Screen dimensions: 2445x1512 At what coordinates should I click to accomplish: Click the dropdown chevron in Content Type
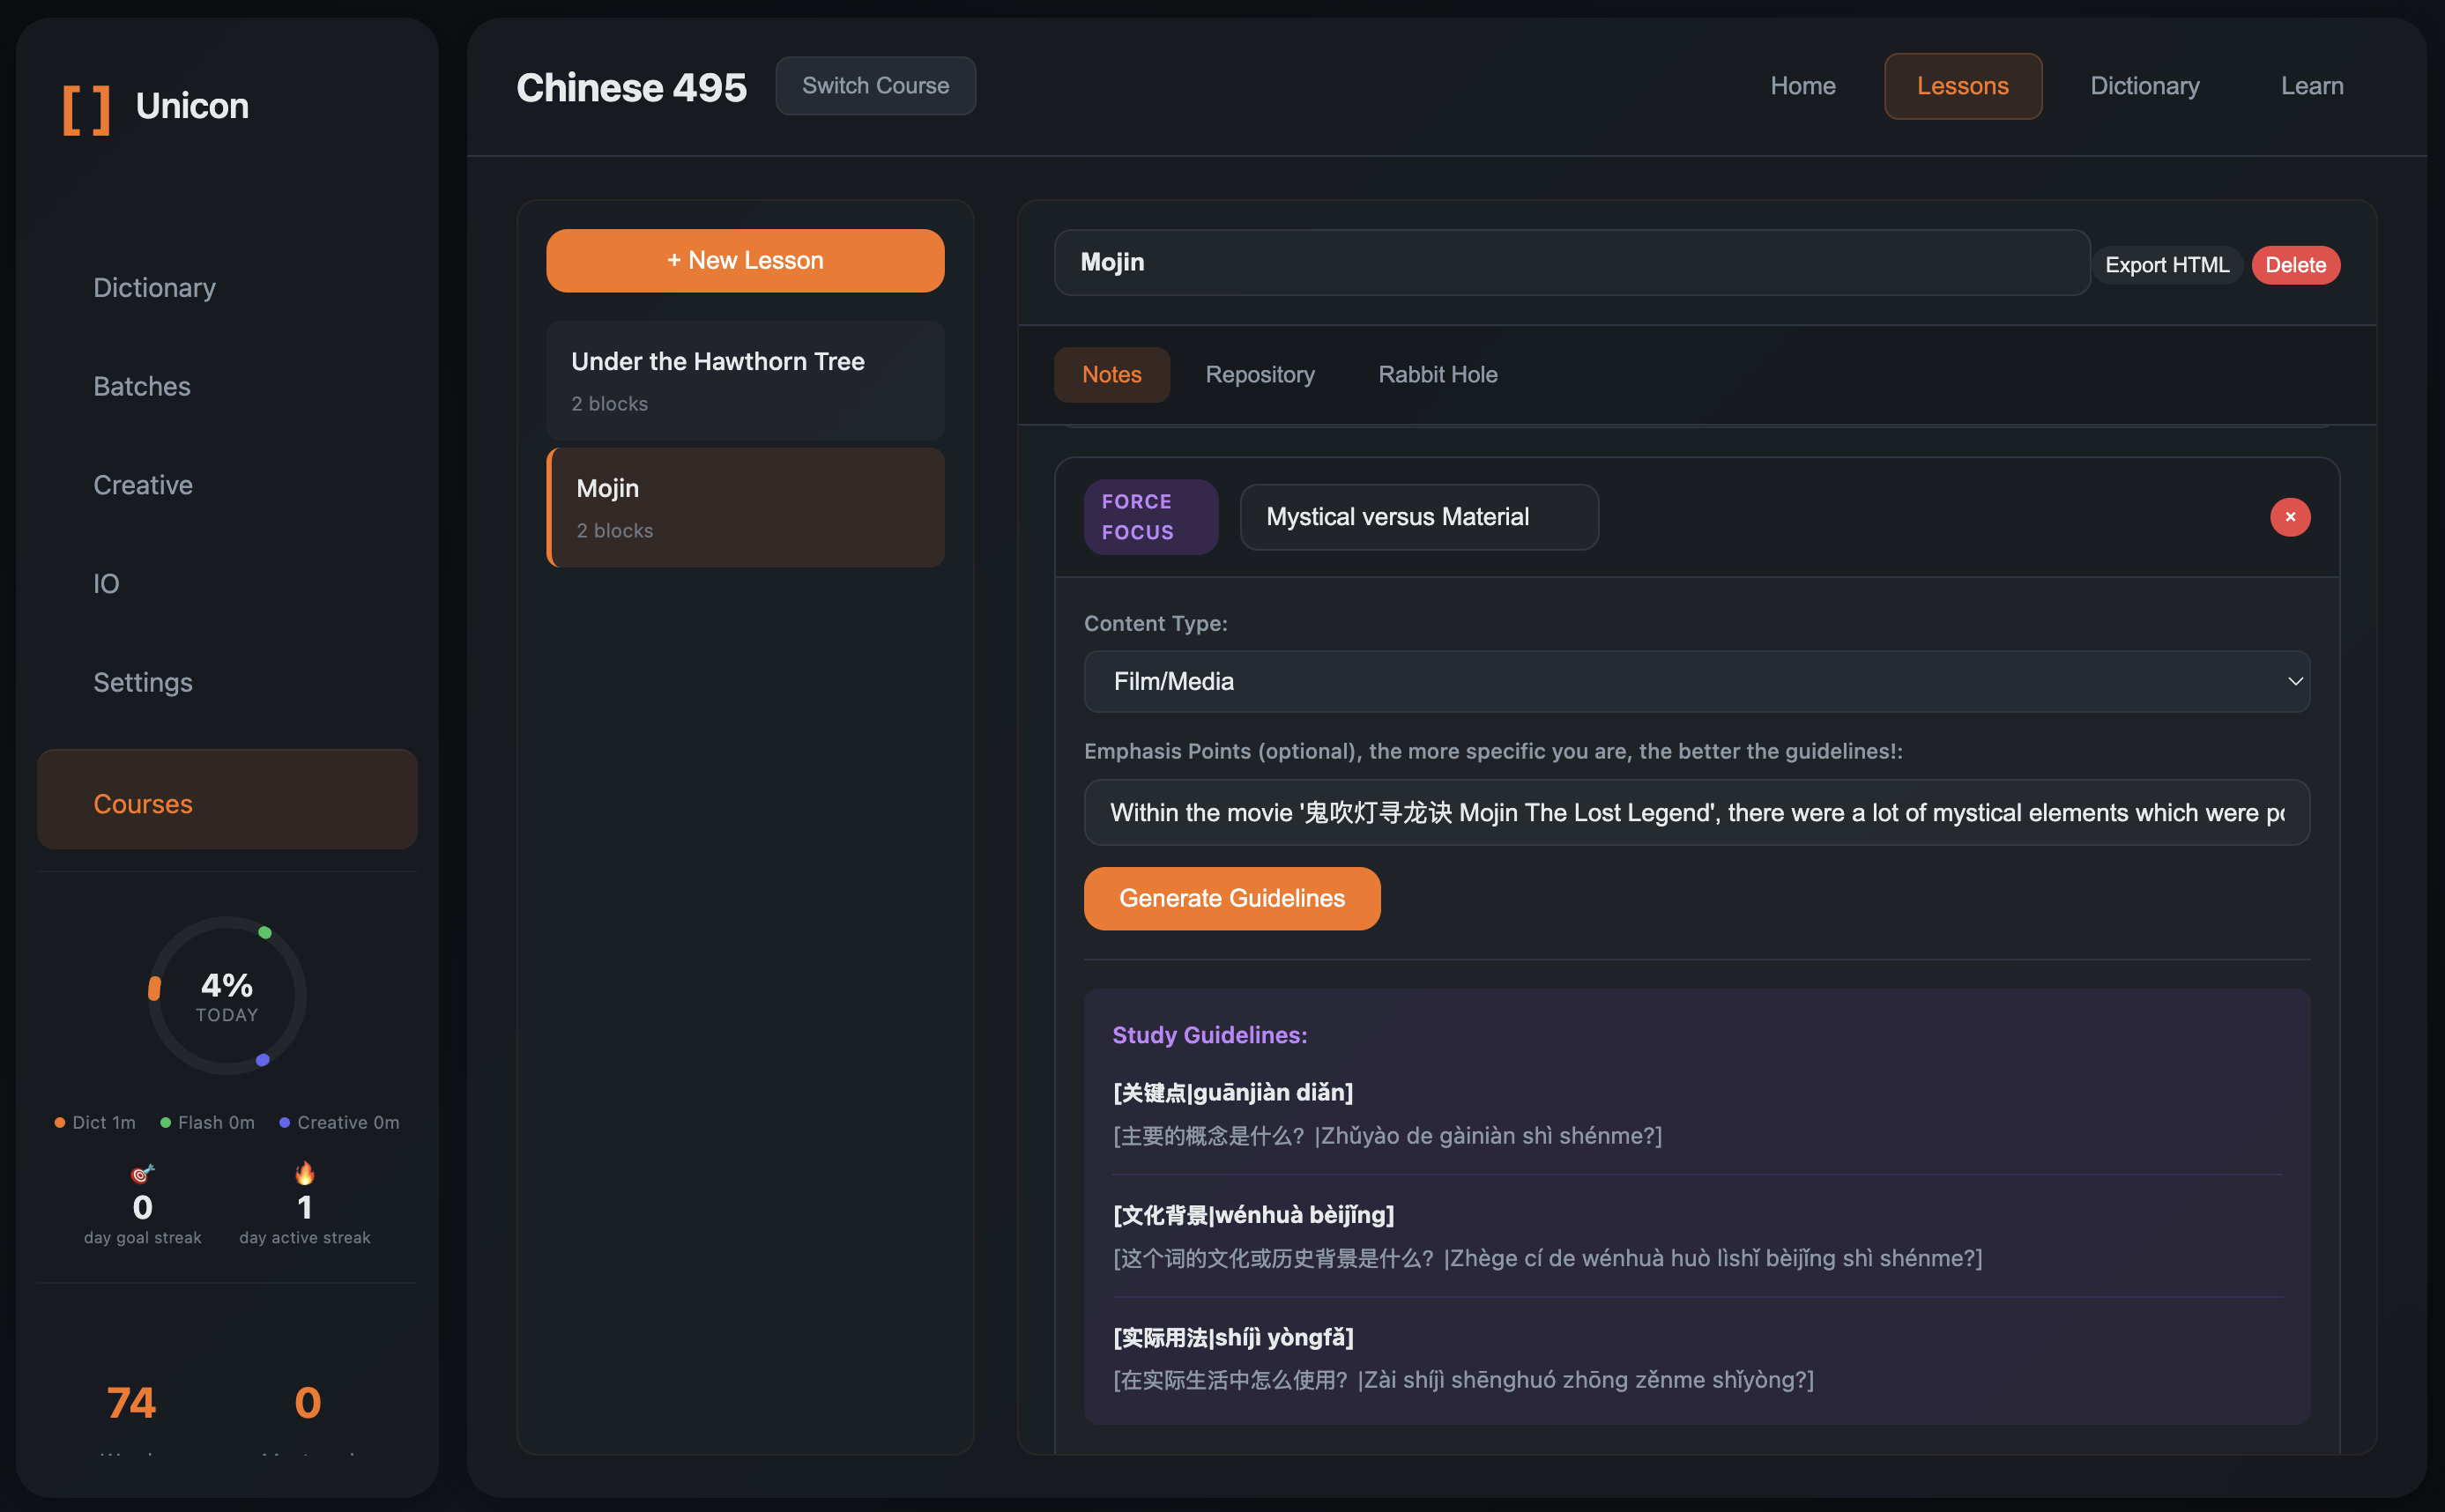pyautogui.click(x=2295, y=681)
